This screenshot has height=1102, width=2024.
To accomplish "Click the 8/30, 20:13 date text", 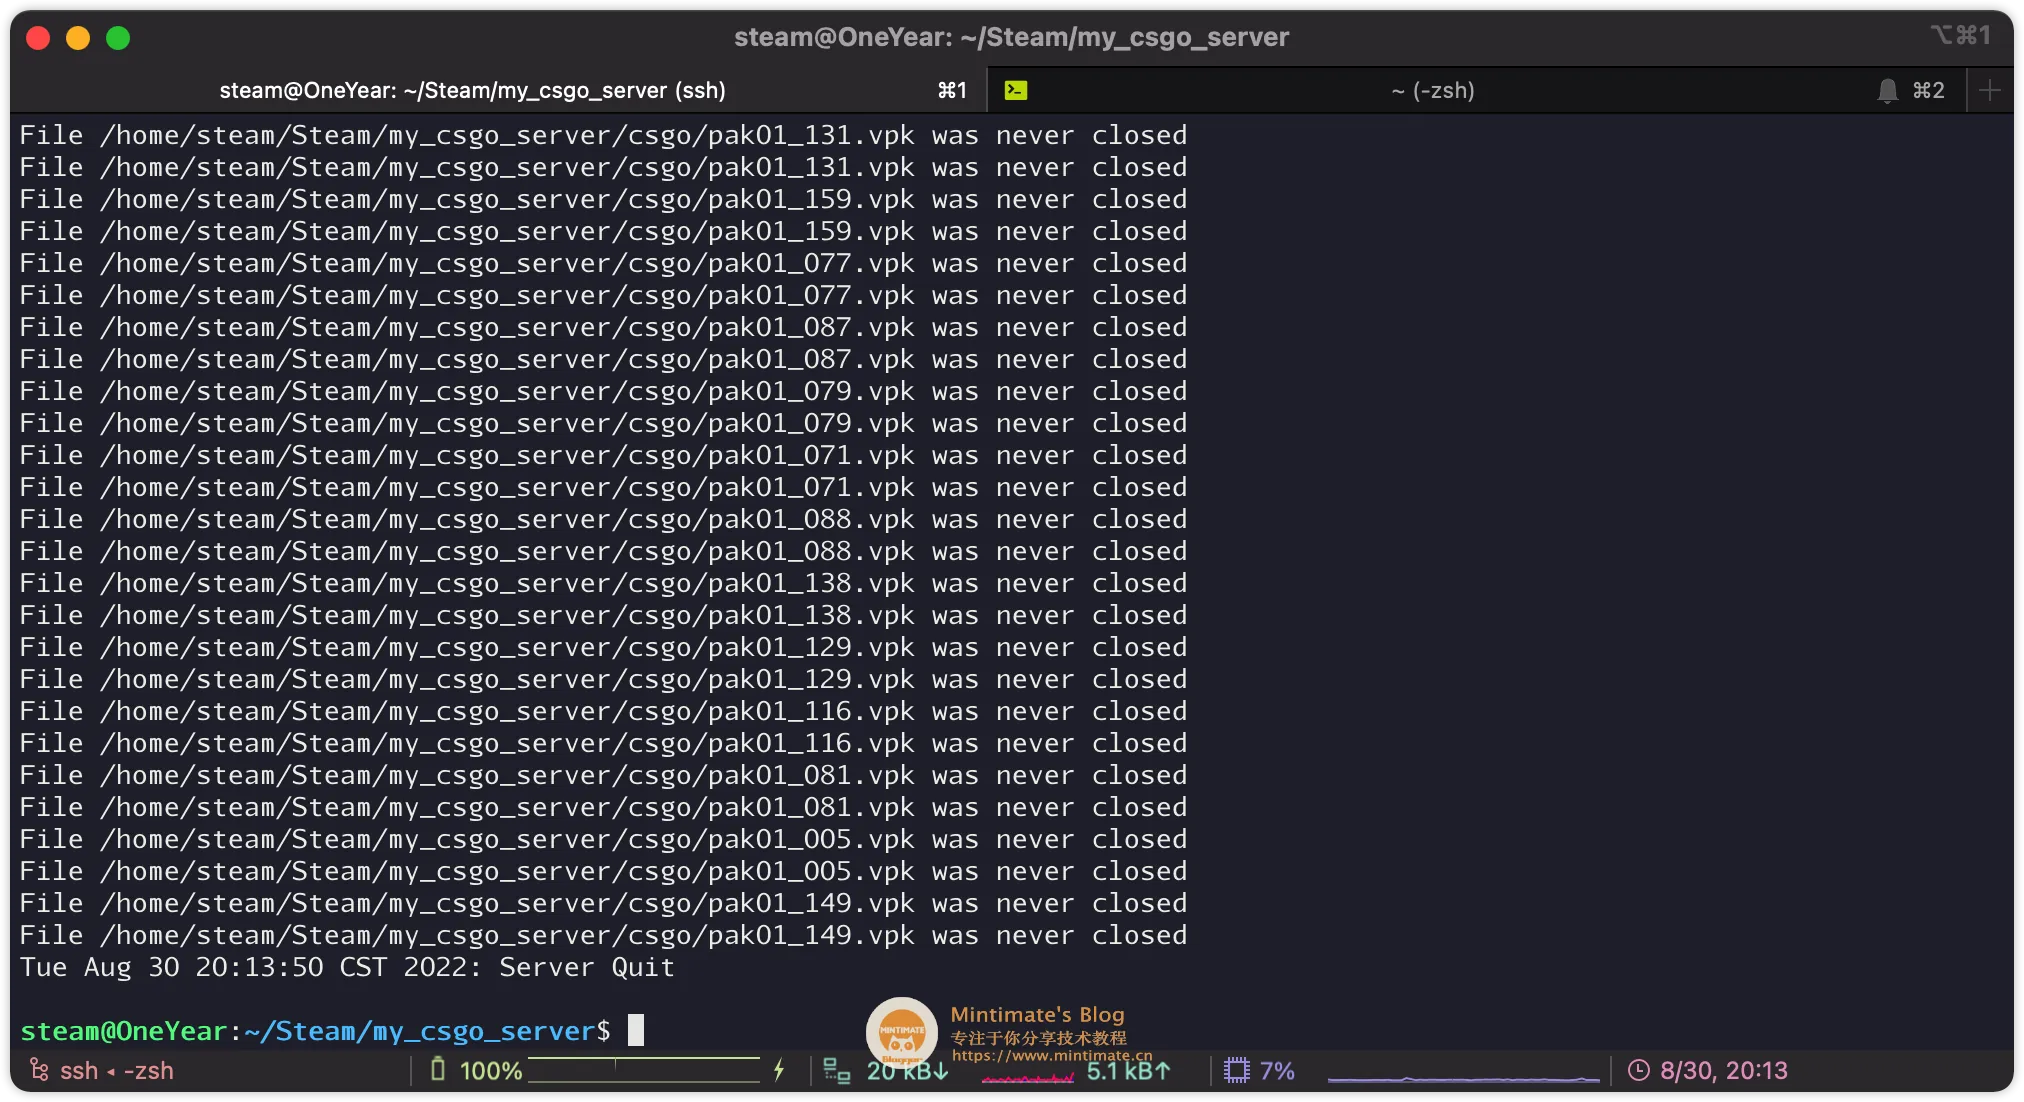I will click(1723, 1070).
